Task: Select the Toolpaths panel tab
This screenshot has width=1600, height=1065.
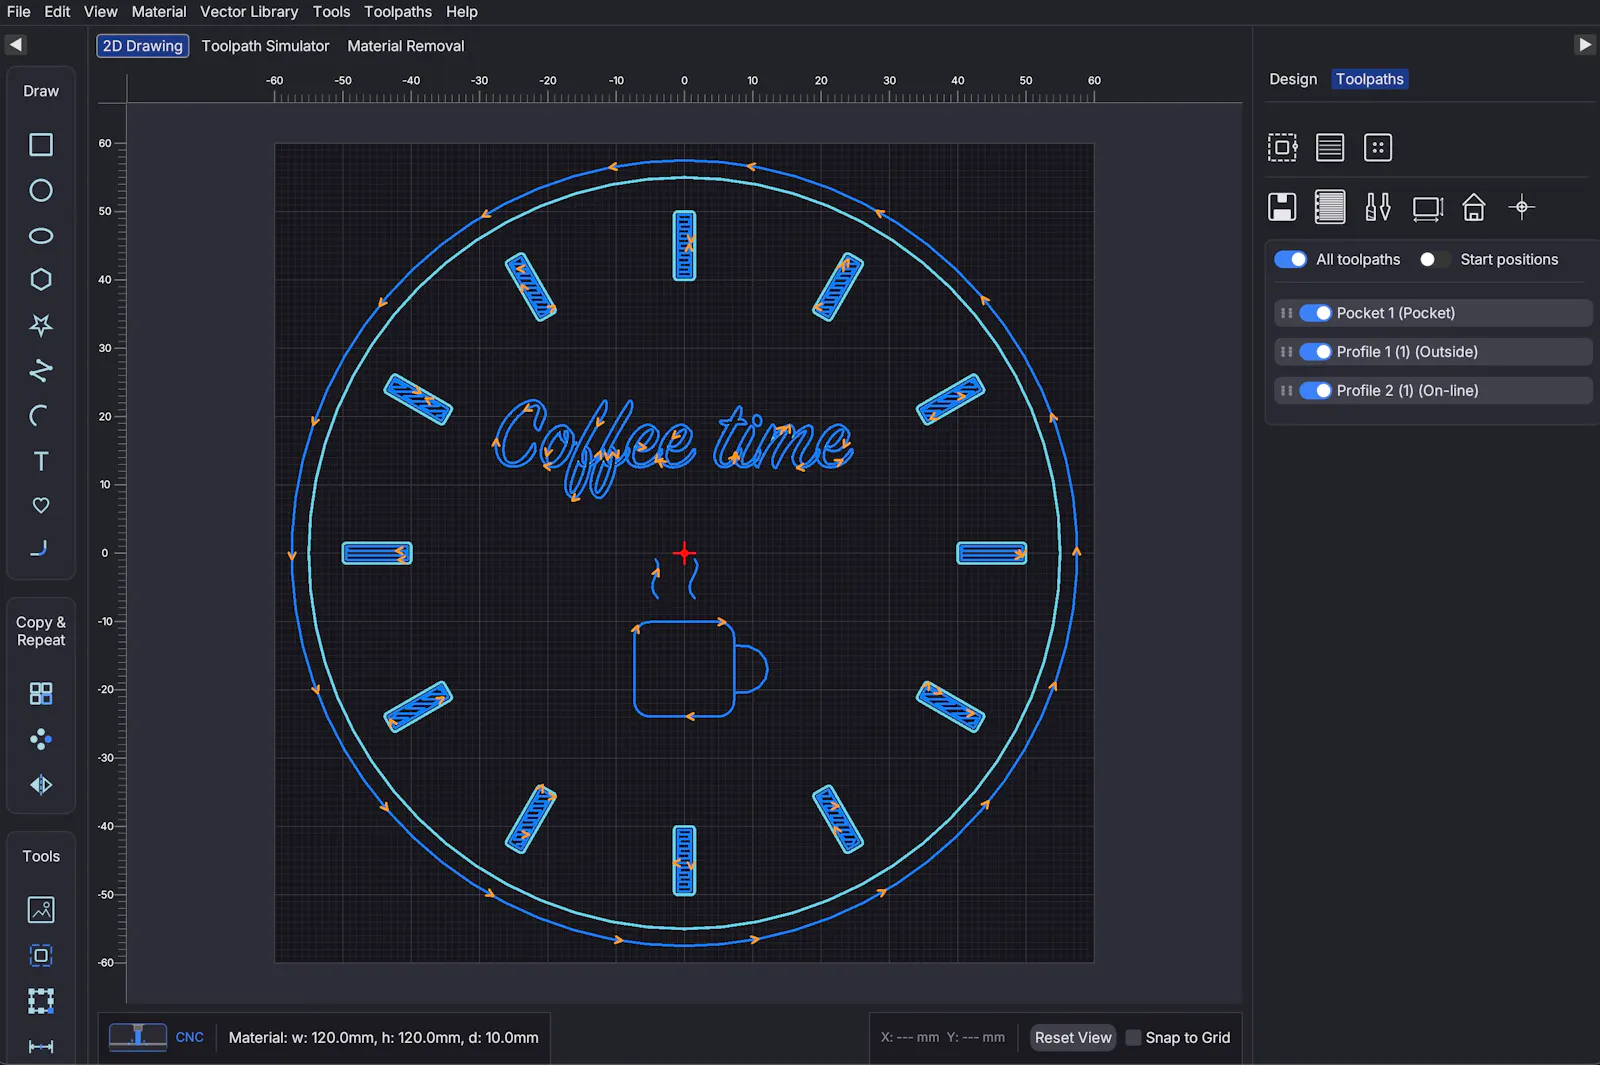Action: tap(1370, 79)
